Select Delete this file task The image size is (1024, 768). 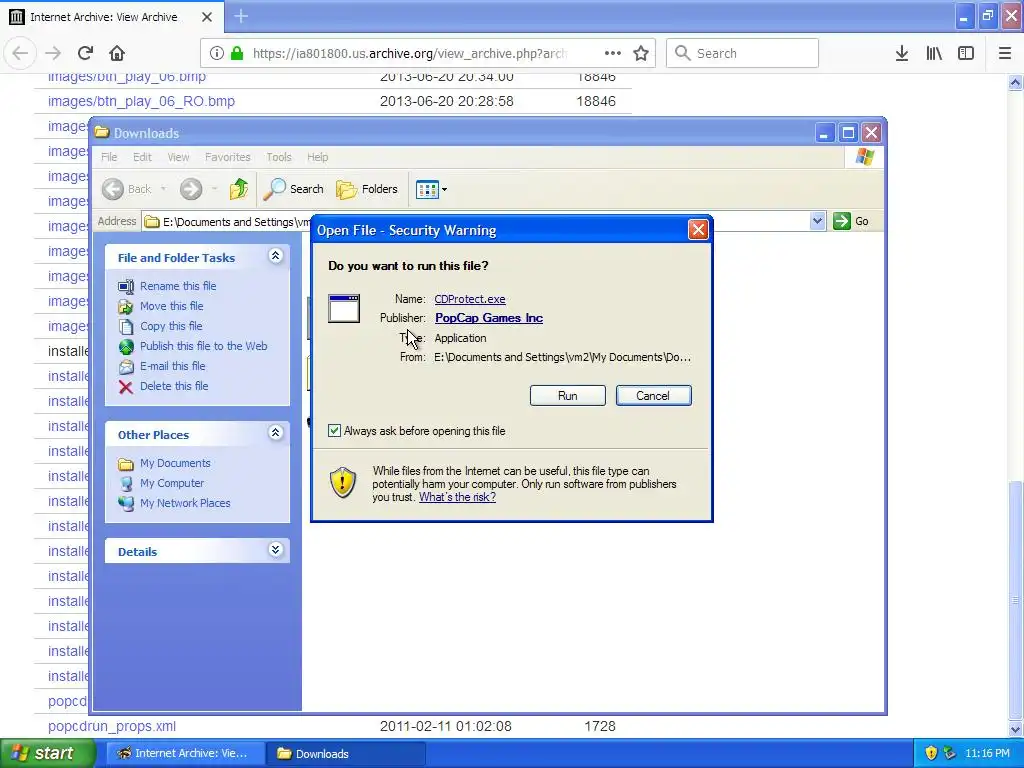(174, 386)
